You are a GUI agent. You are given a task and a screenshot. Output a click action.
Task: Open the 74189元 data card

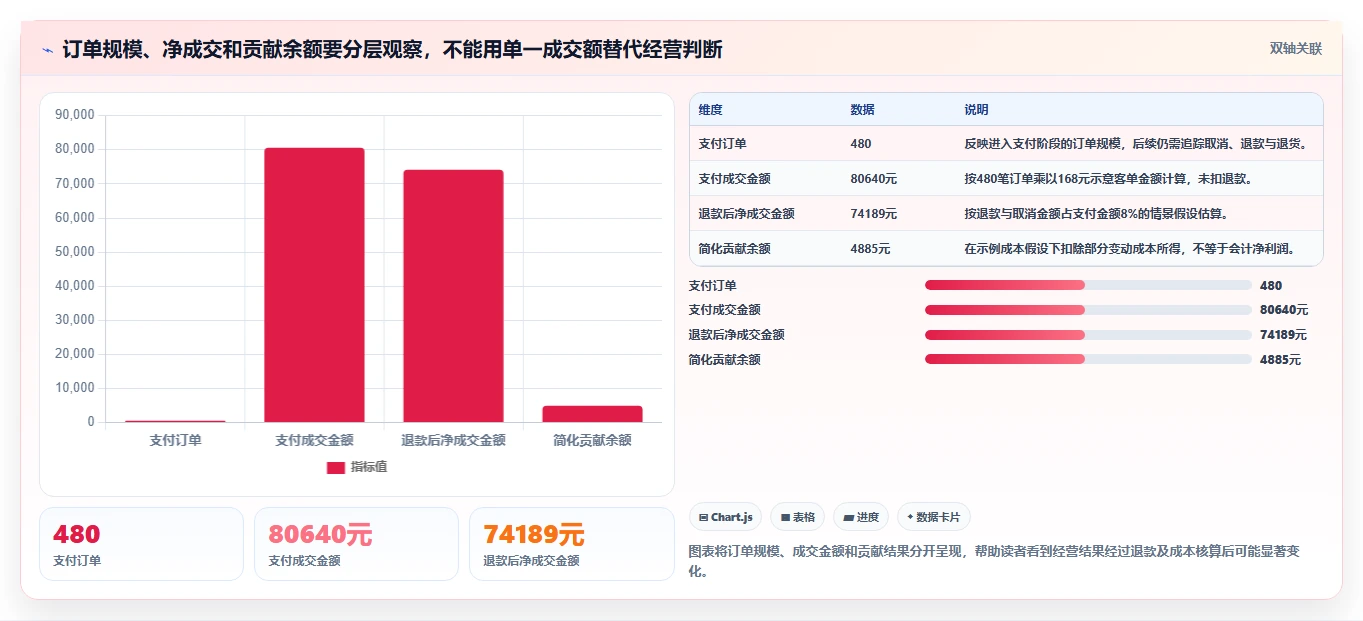572,544
